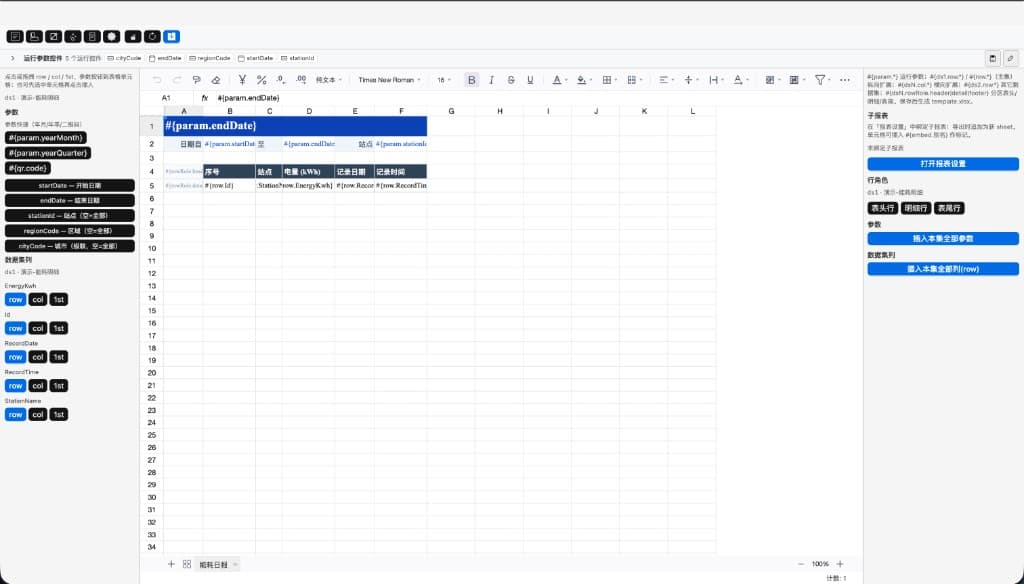Viewport: 1024px width, 584px height.
Task: Apply the currency yen format
Action: pyautogui.click(x=242, y=80)
